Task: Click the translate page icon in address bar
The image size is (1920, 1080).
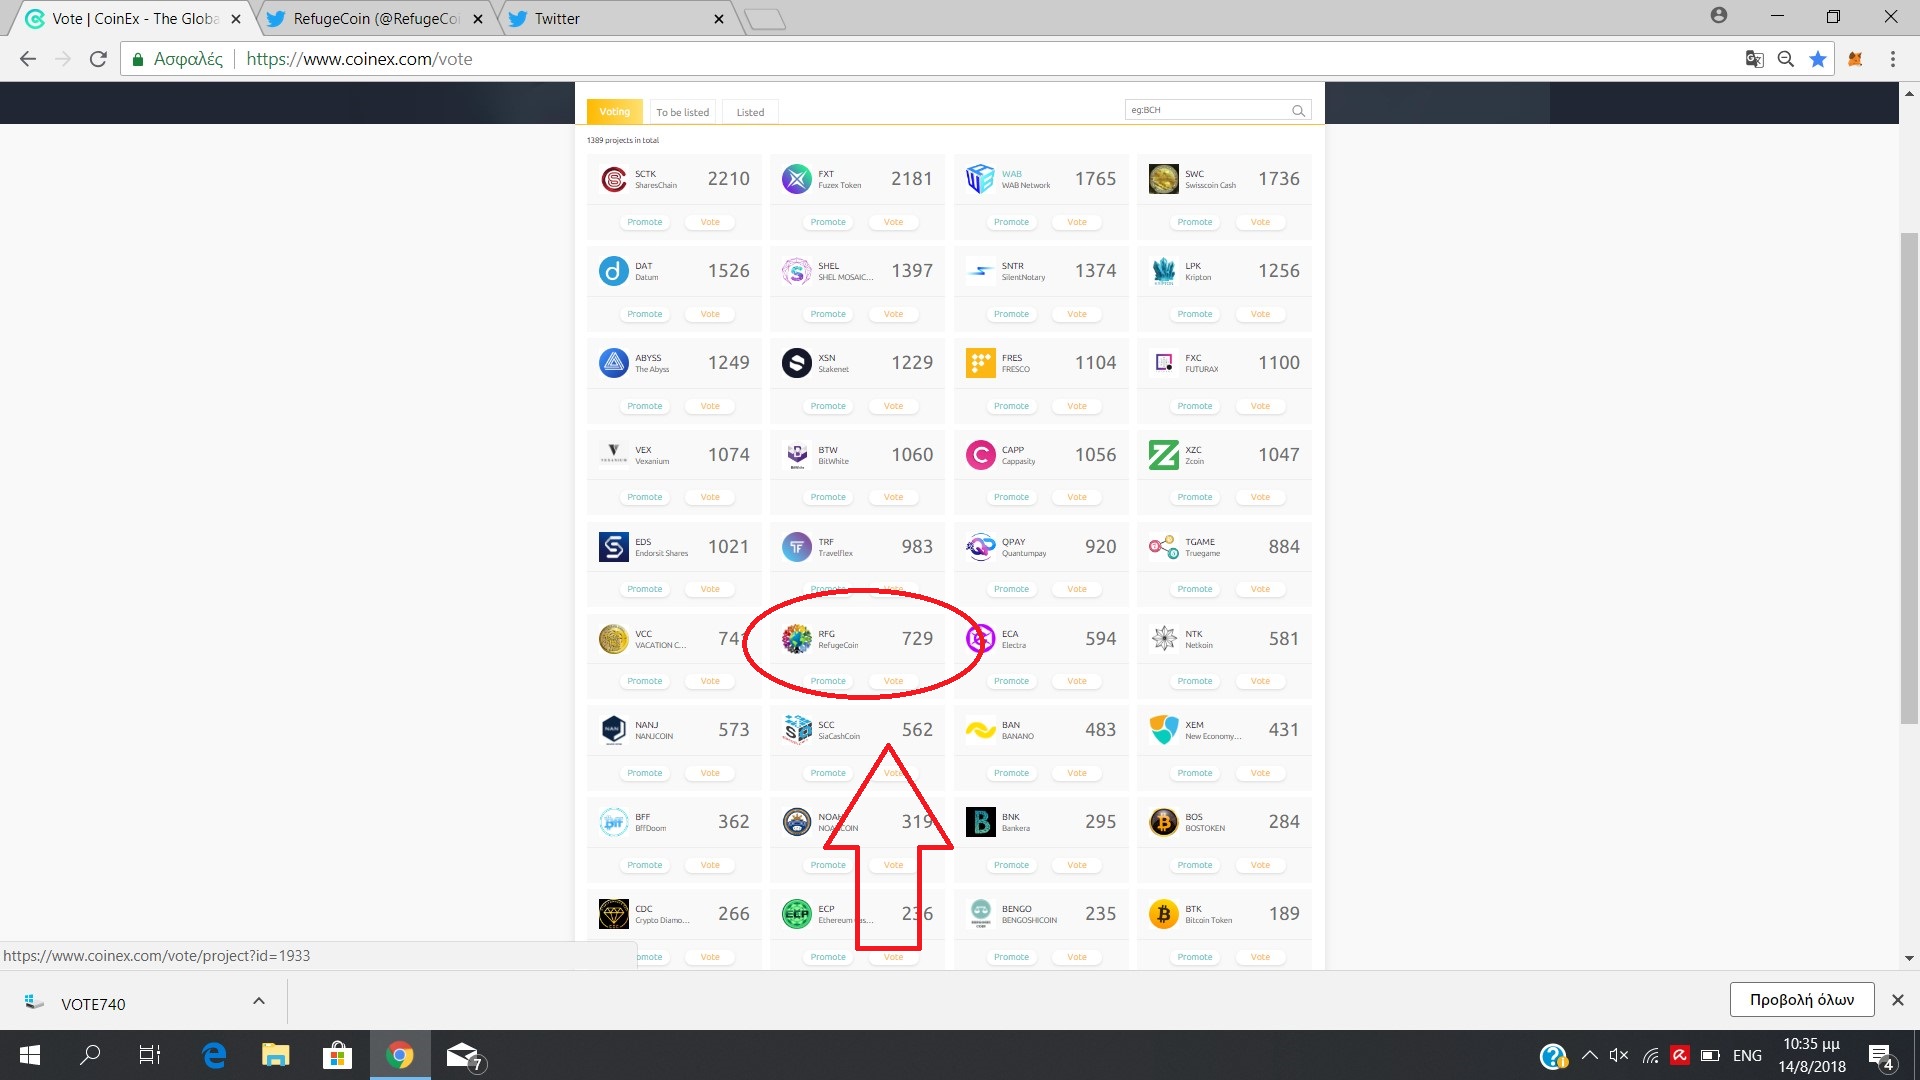Action: pyautogui.click(x=1754, y=59)
